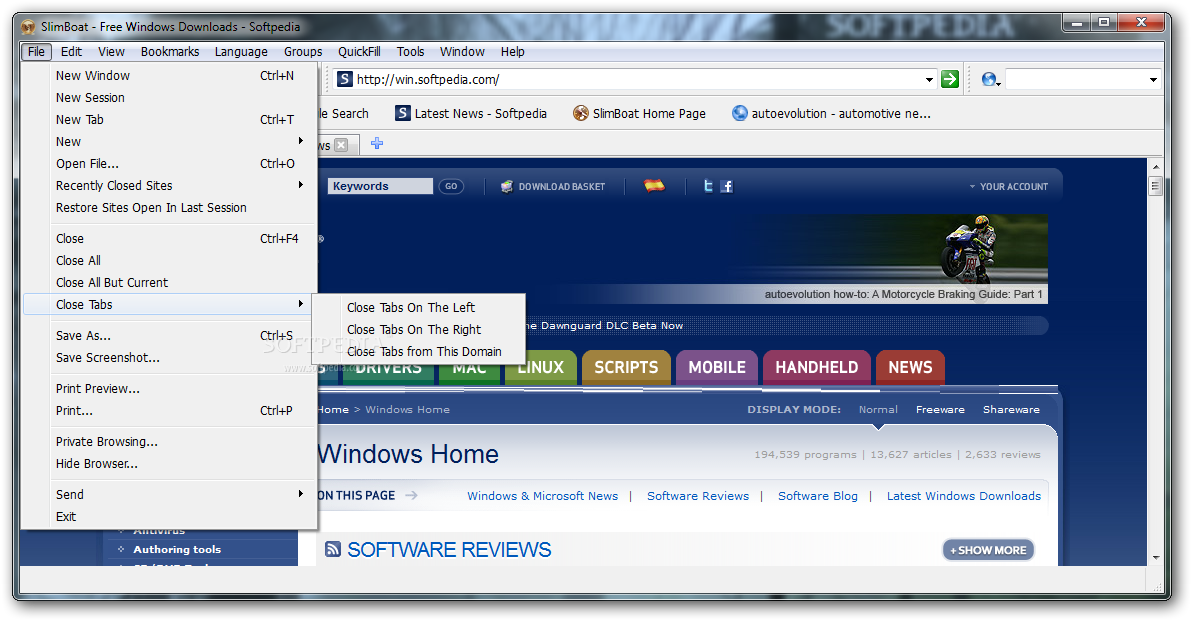Open the Language menu
Screen dimensions: 1192x621
(241, 52)
